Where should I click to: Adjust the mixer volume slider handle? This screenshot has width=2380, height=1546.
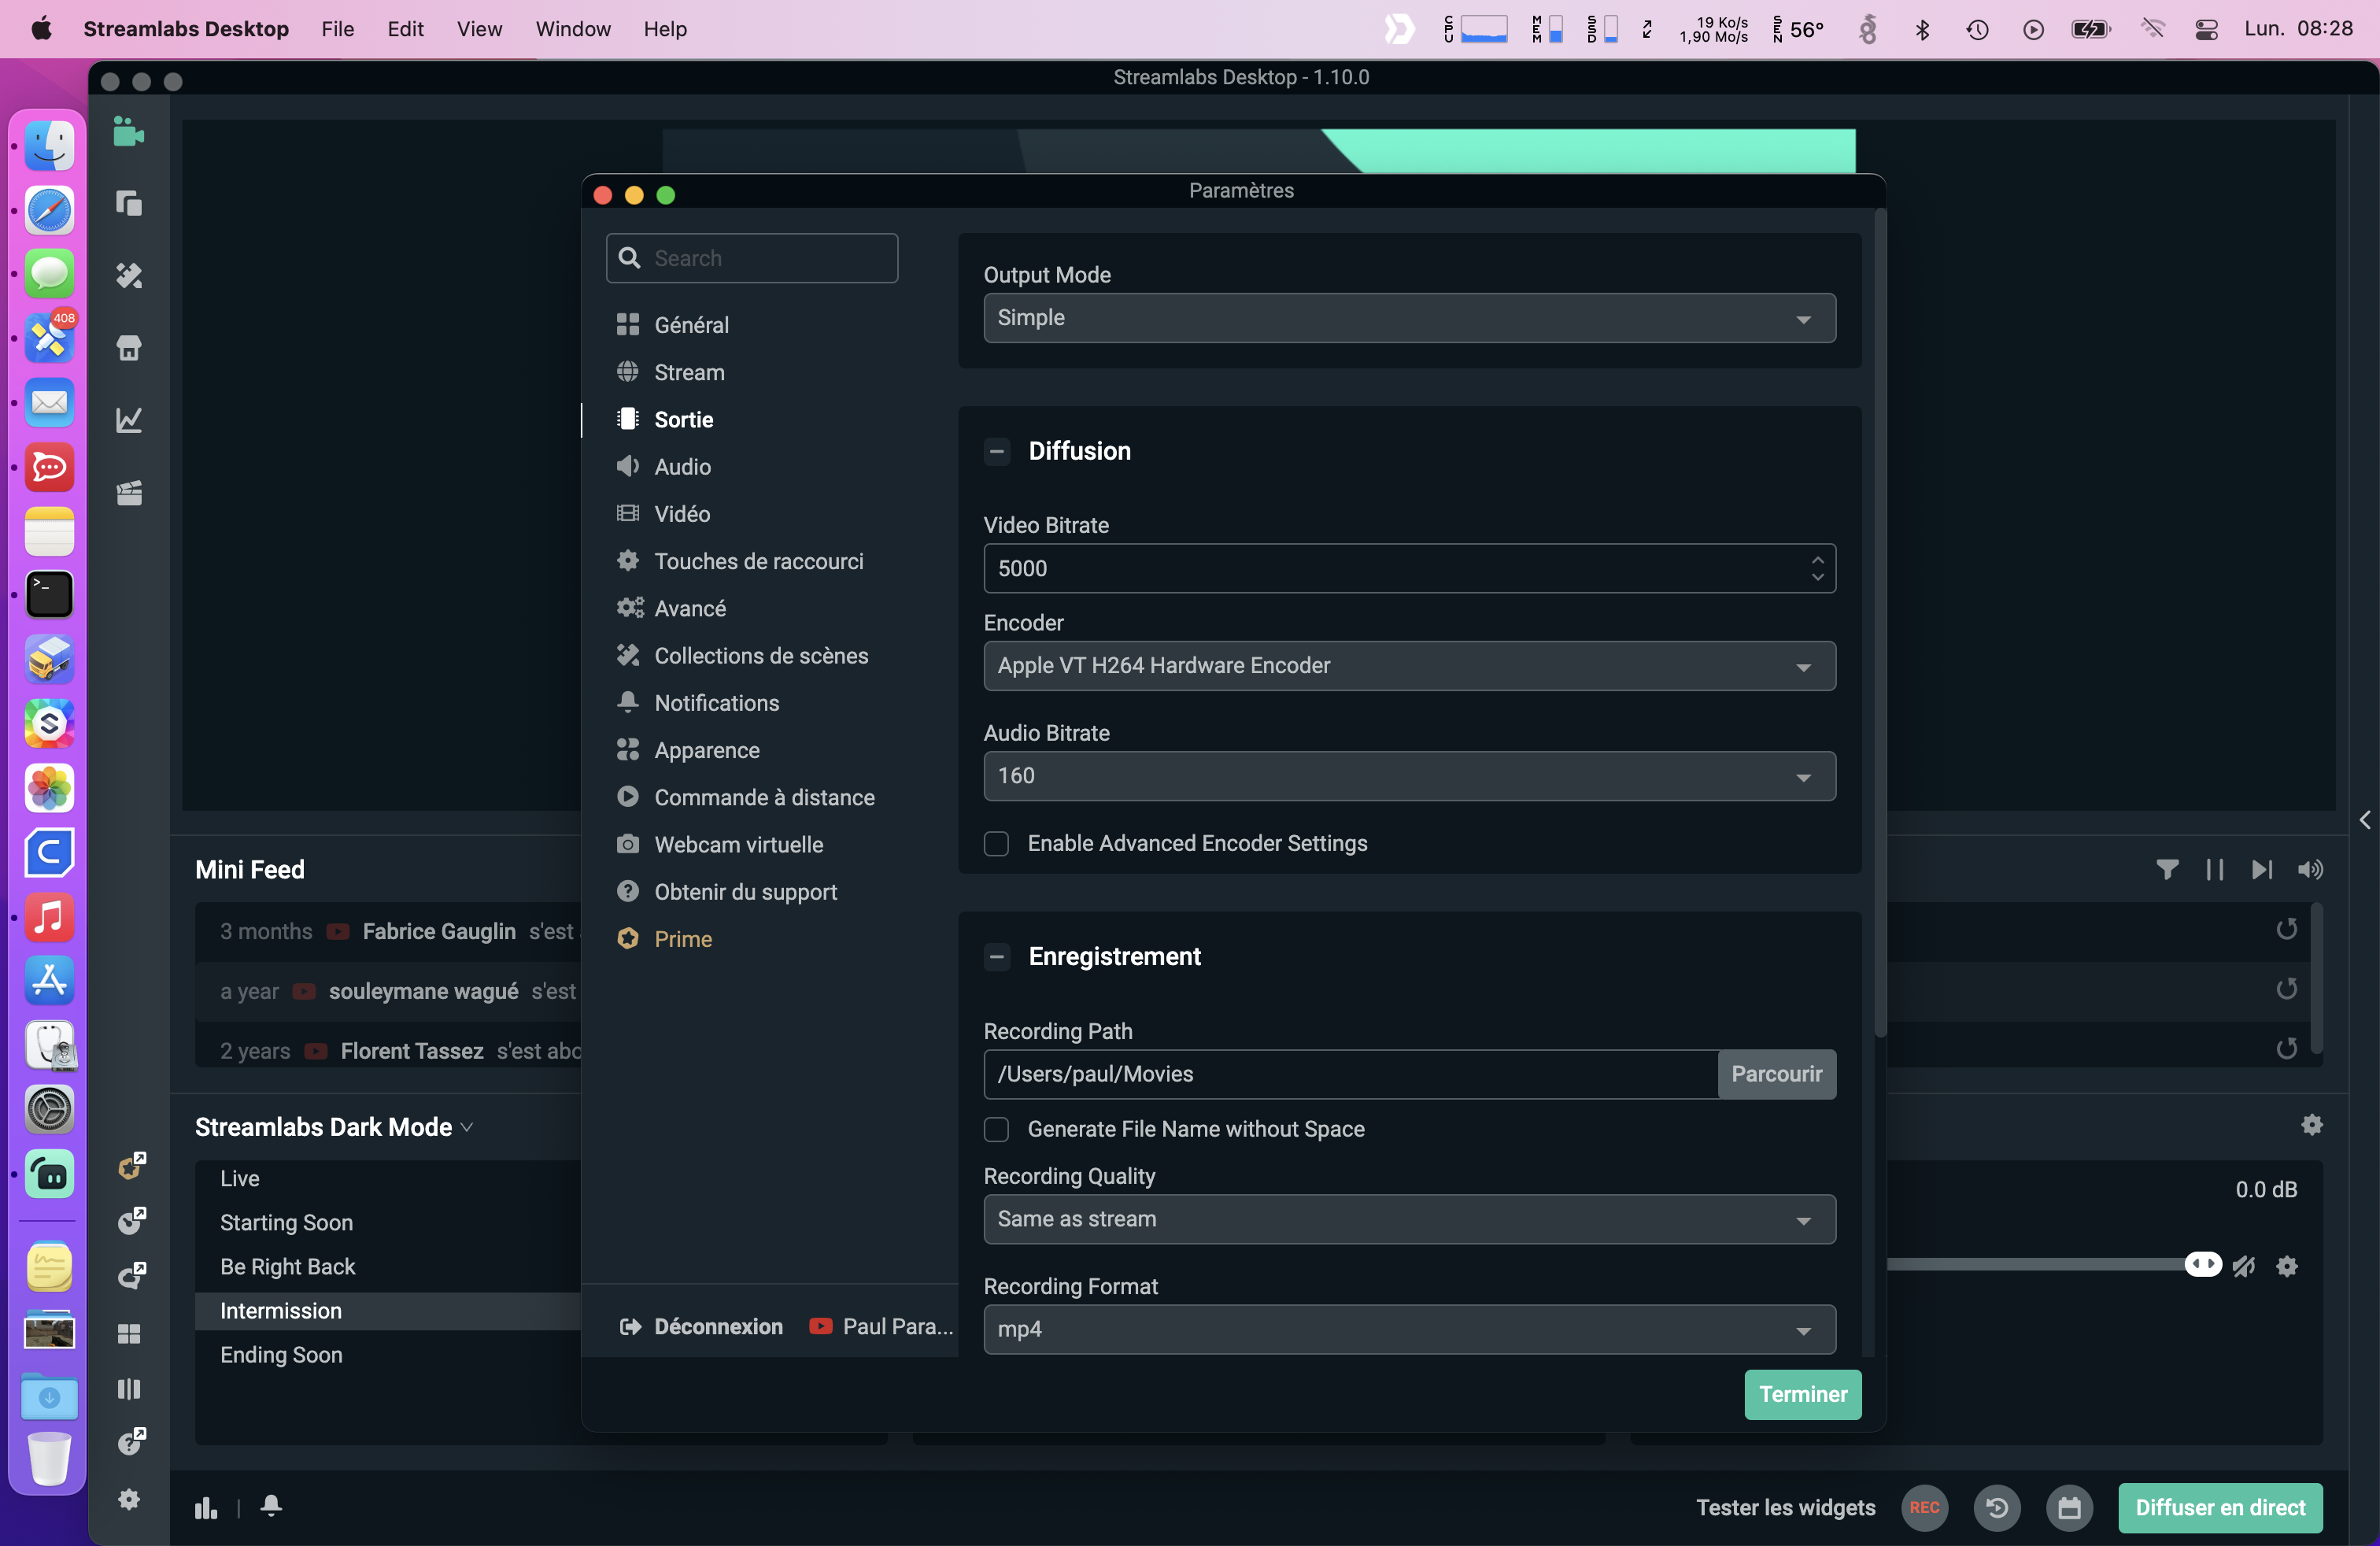2203,1265
